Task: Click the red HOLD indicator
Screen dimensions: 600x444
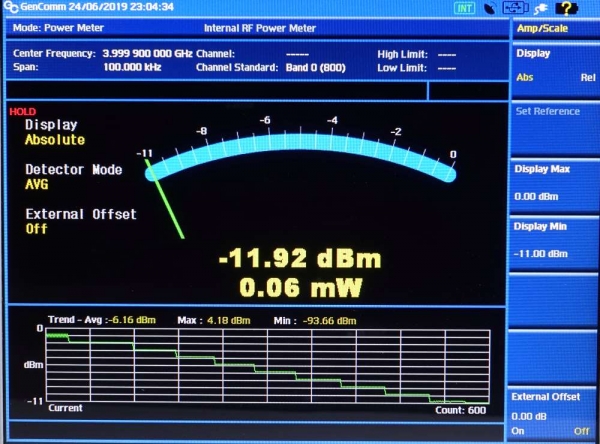Action: 22,112
